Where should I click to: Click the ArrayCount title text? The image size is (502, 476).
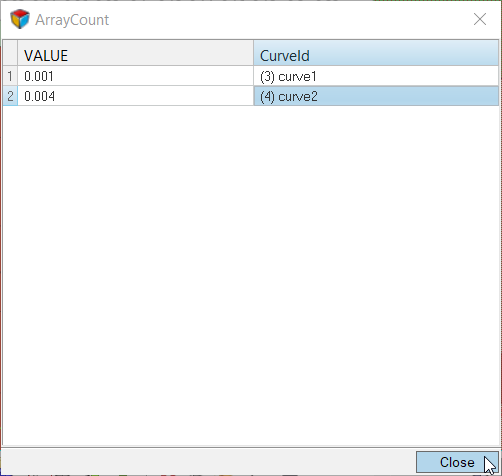click(x=72, y=20)
